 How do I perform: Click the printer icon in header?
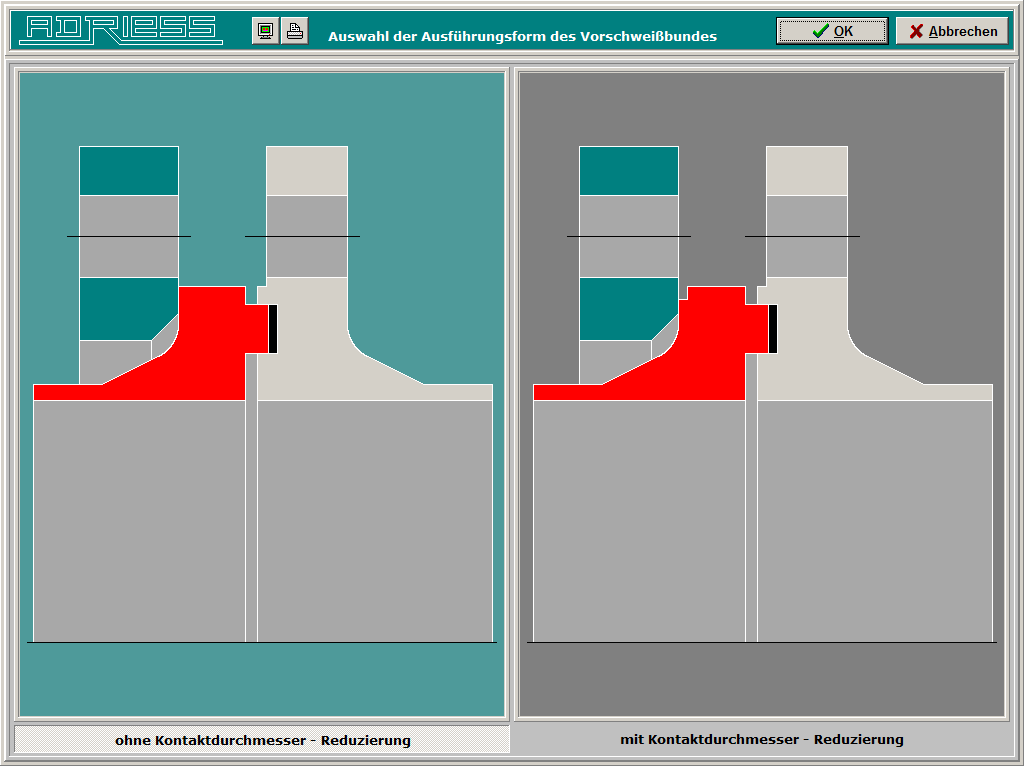(294, 31)
